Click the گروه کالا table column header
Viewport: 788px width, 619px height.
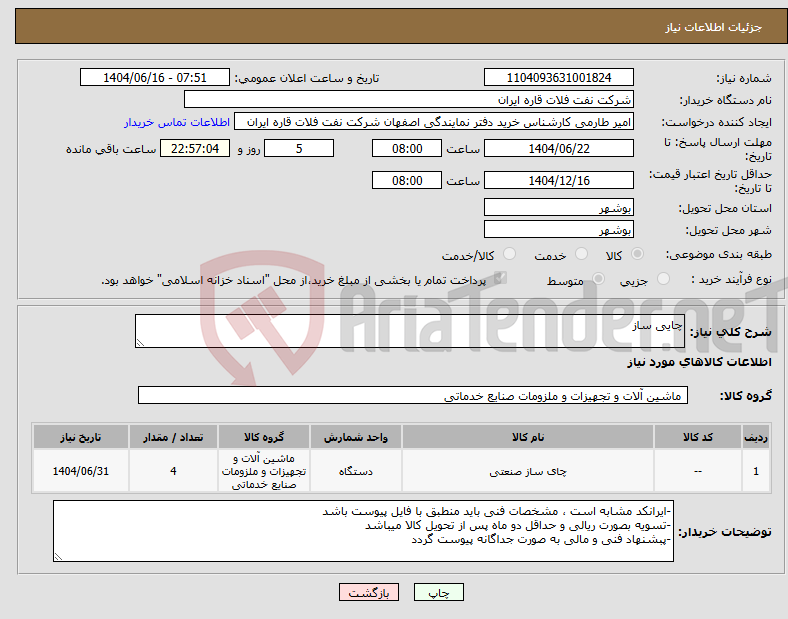click(x=264, y=437)
